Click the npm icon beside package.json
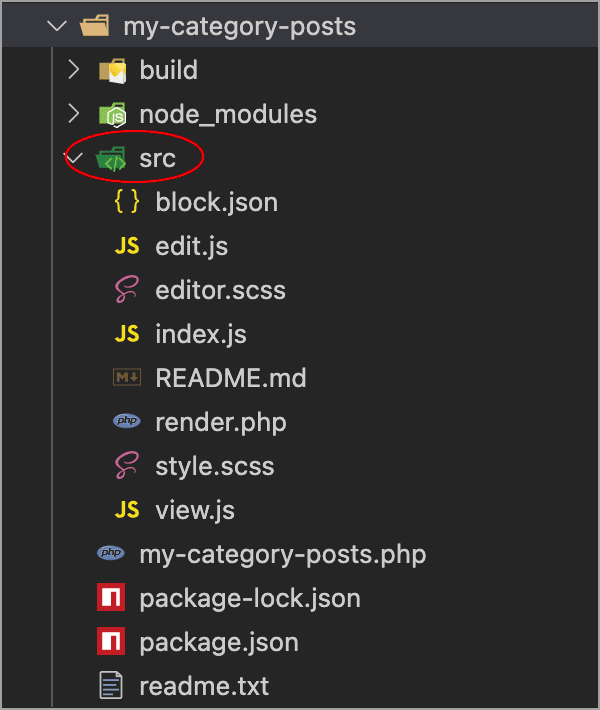The width and height of the screenshot is (600, 710). point(111,642)
